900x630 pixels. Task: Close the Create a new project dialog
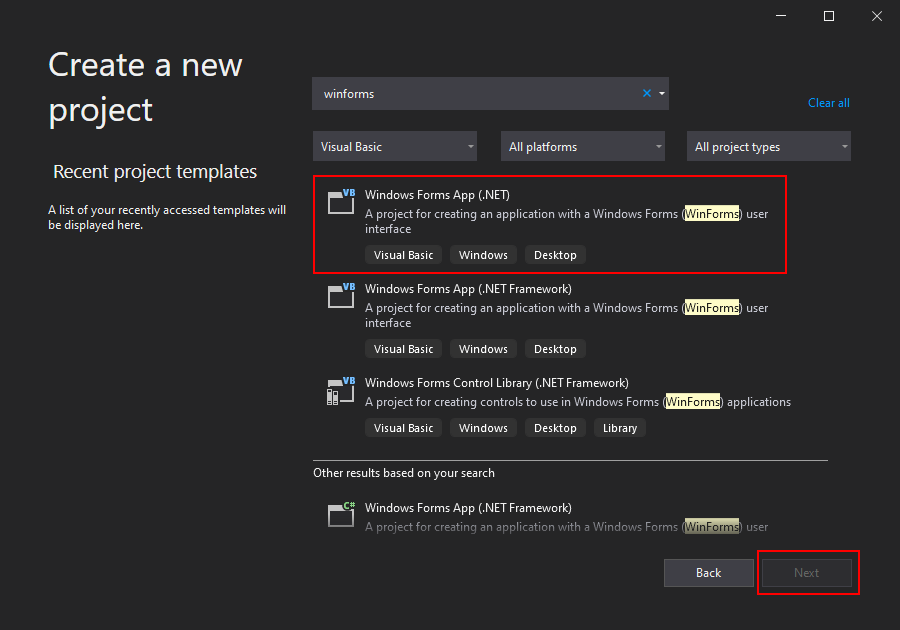tap(876, 16)
